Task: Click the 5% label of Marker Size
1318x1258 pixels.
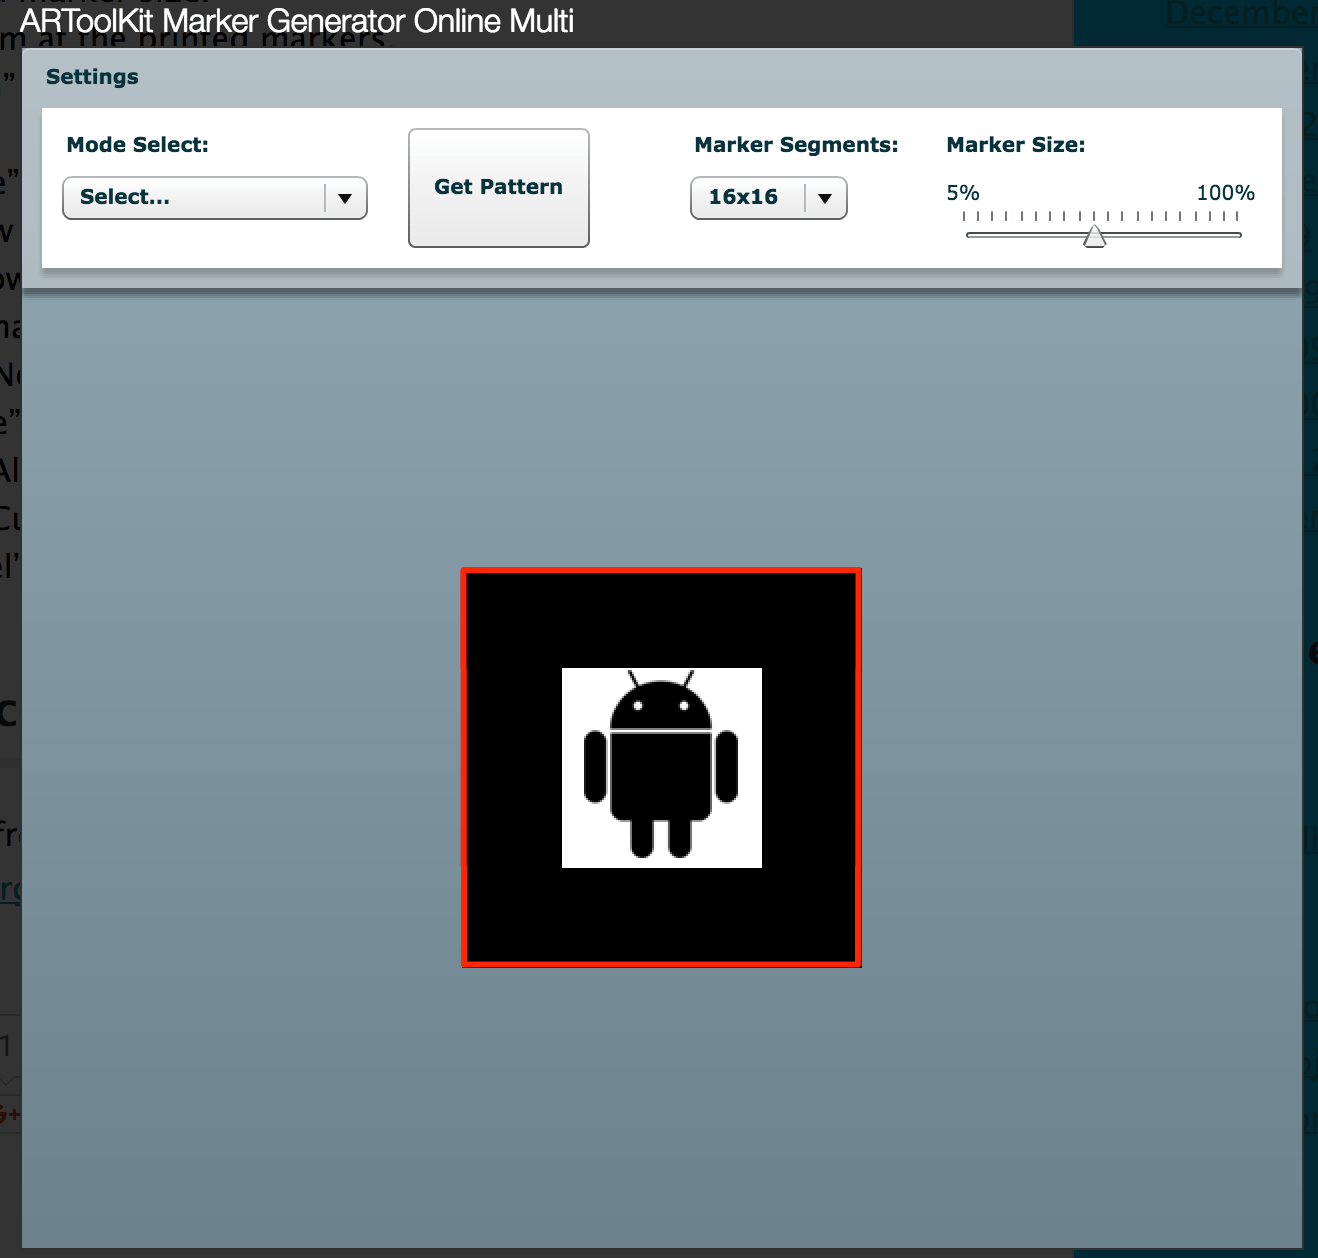Action: click(963, 193)
